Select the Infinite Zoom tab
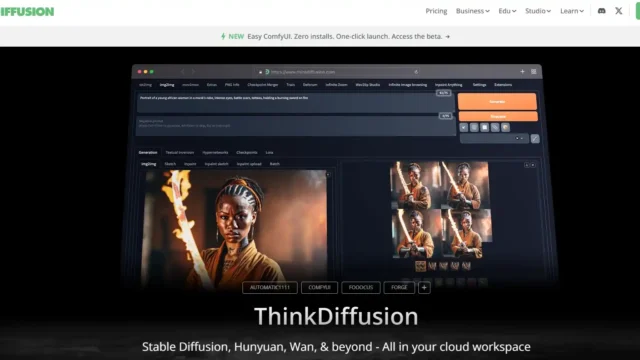 (336, 85)
